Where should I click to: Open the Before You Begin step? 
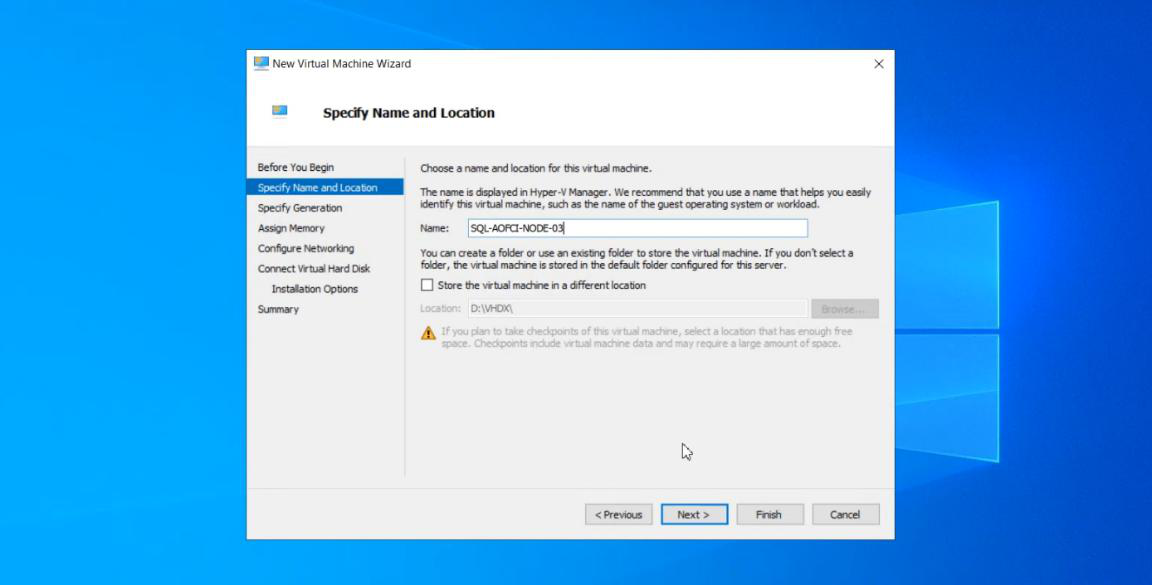tap(295, 168)
